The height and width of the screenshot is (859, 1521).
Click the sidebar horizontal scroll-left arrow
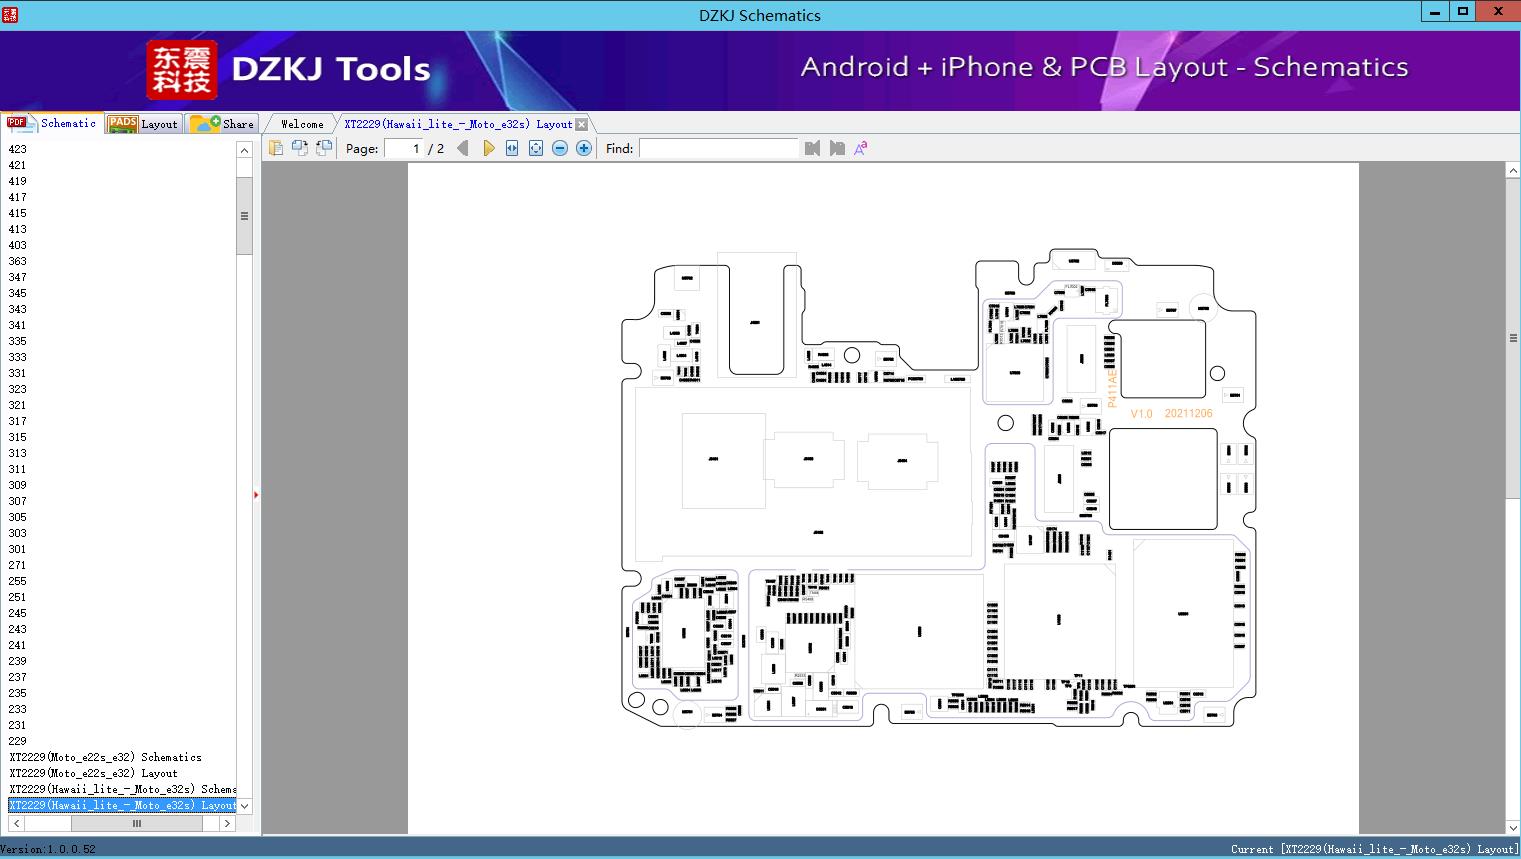[16, 824]
